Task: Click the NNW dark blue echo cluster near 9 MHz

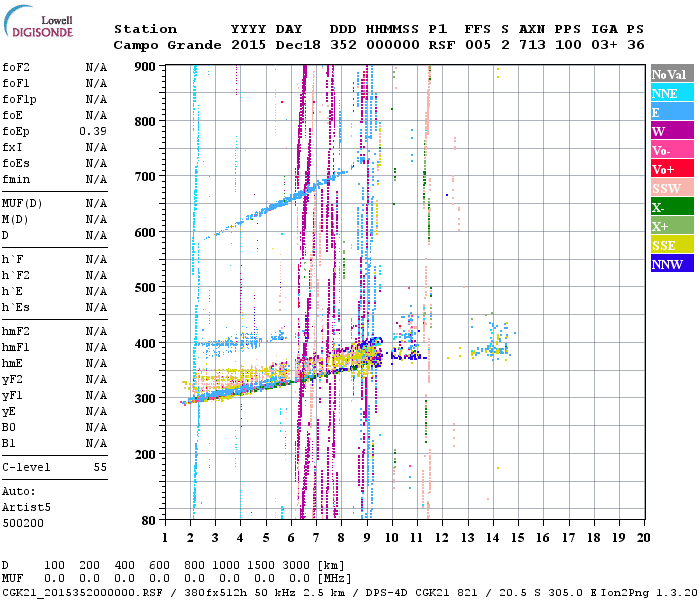Action: coord(373,353)
